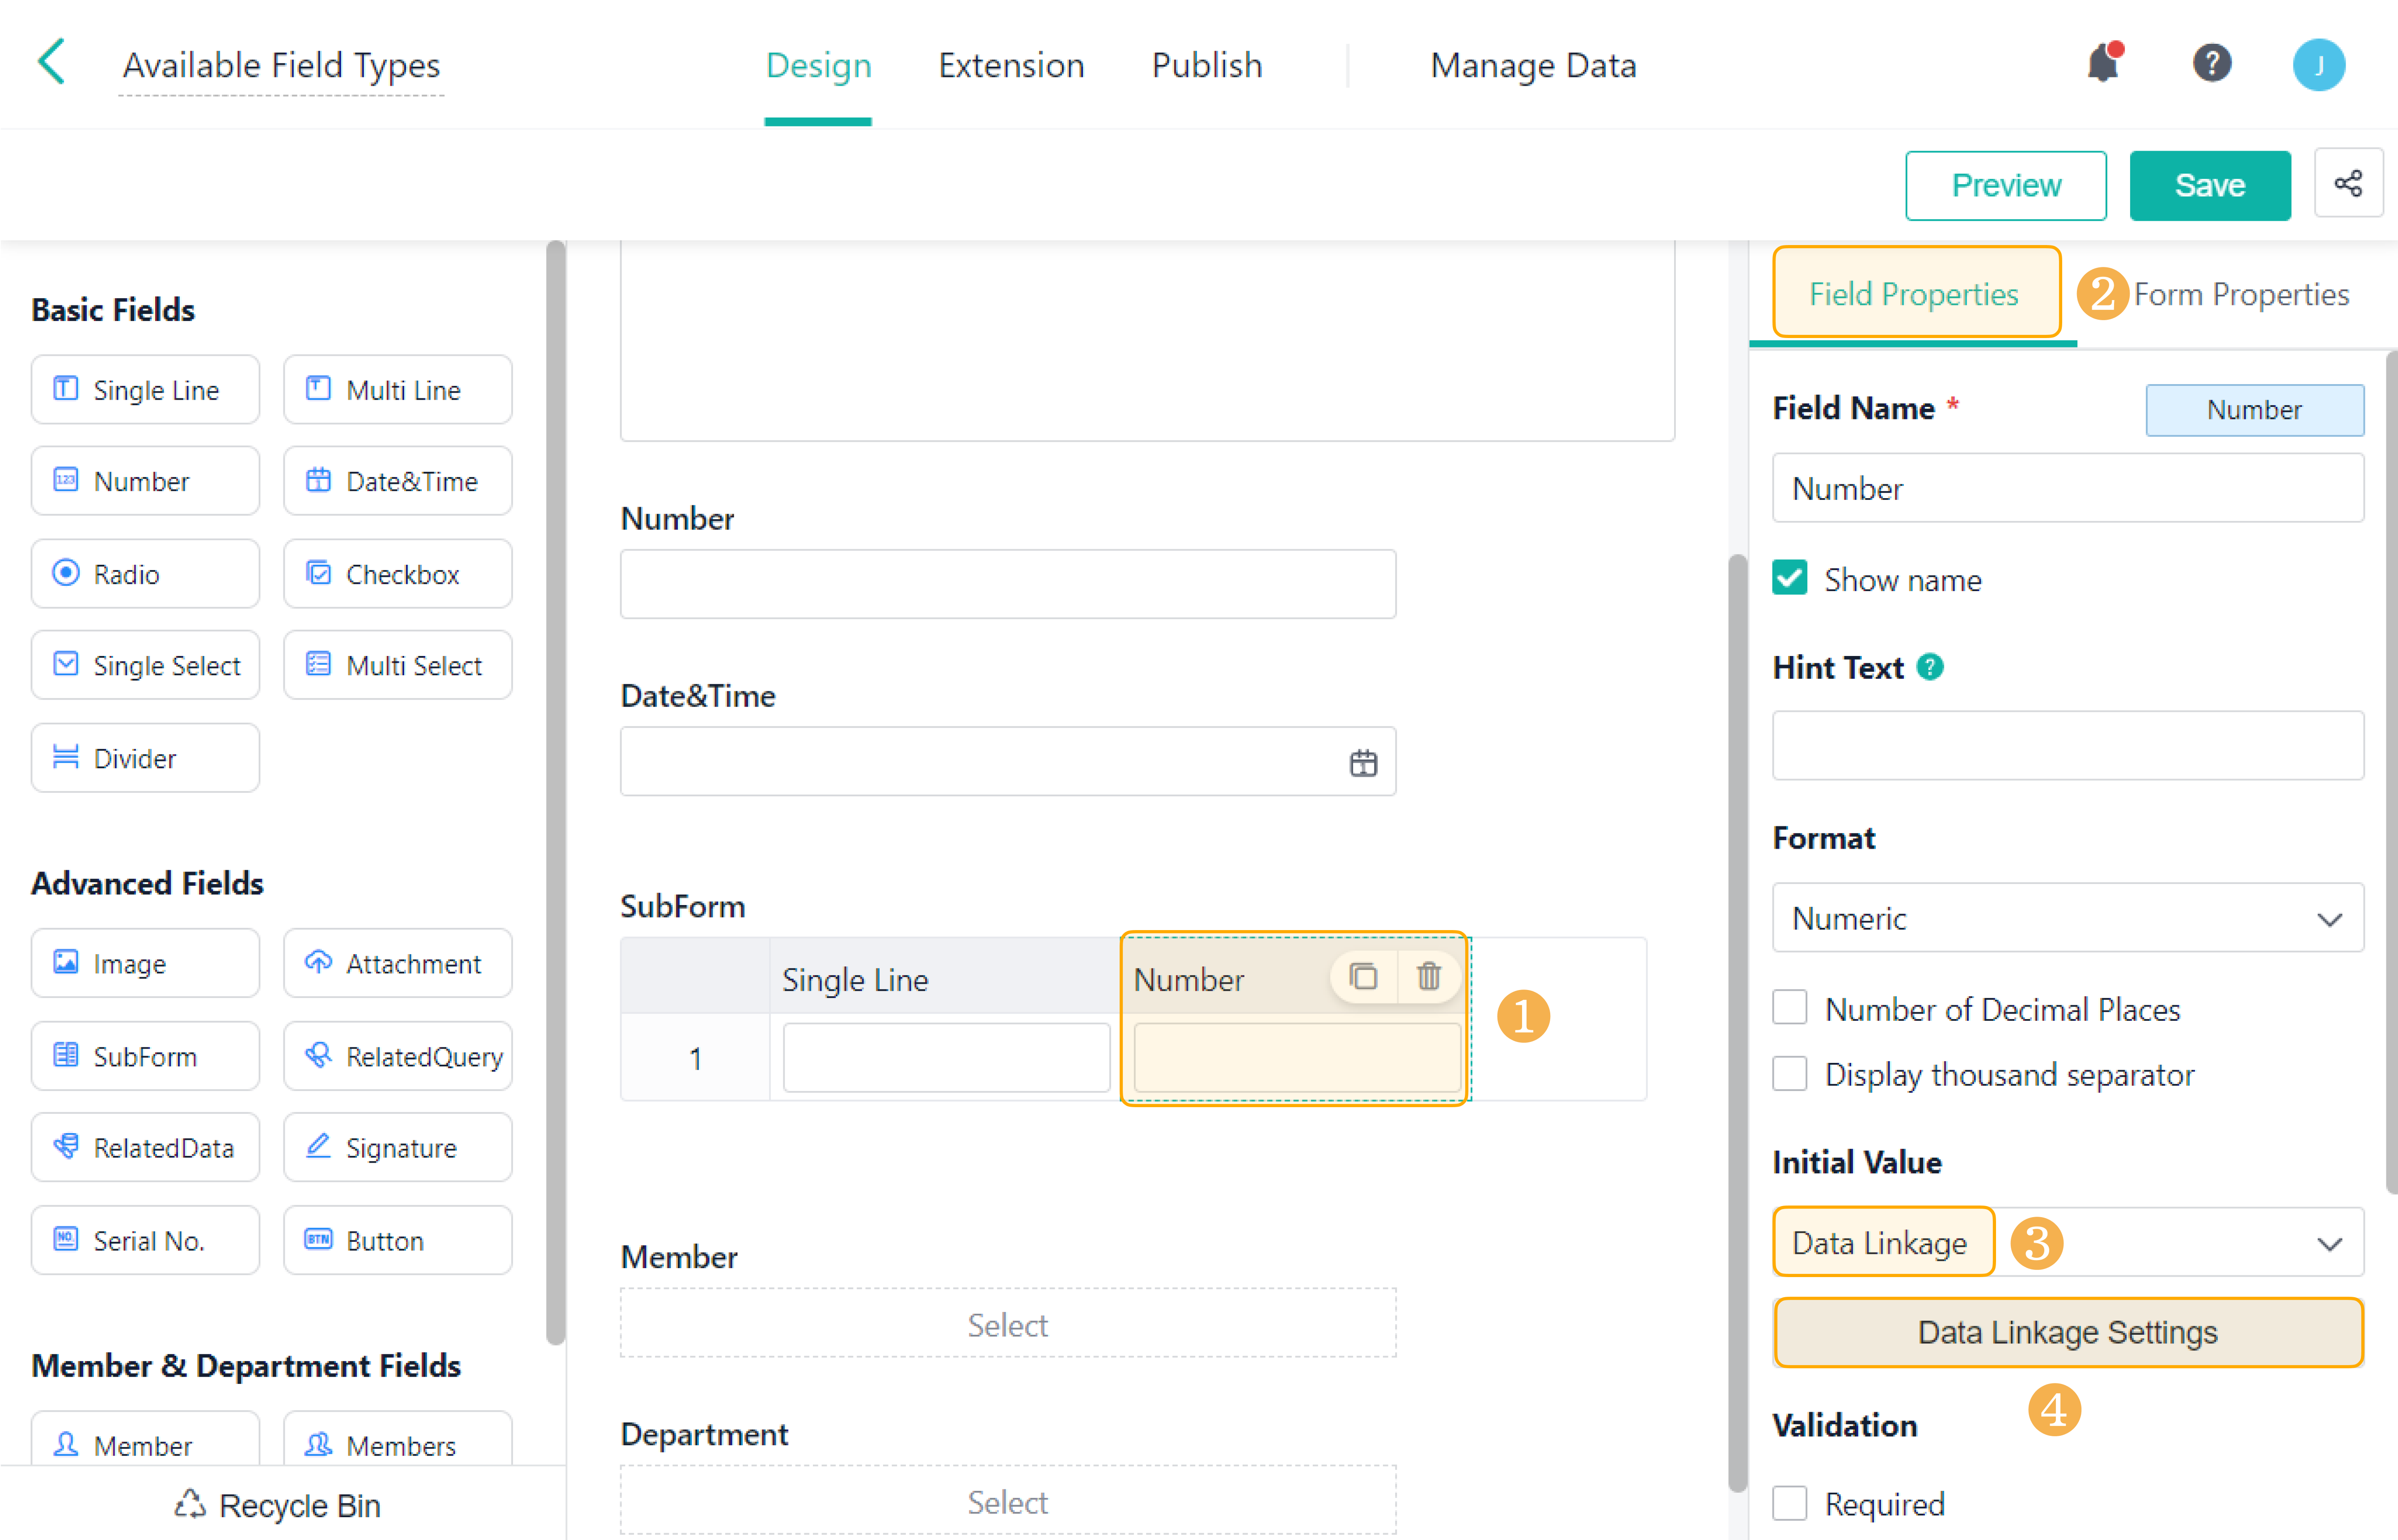Enable Number of Decimal Places
The height and width of the screenshot is (1540, 2398).
point(1789,1008)
